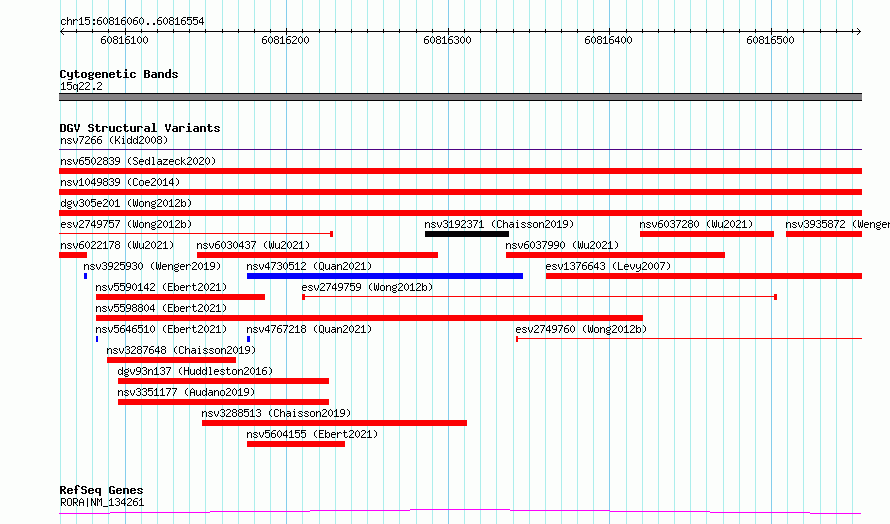Click the dgv305e201 (Wong2012b) label
The width and height of the screenshot is (890, 524).
pyautogui.click(x=126, y=203)
